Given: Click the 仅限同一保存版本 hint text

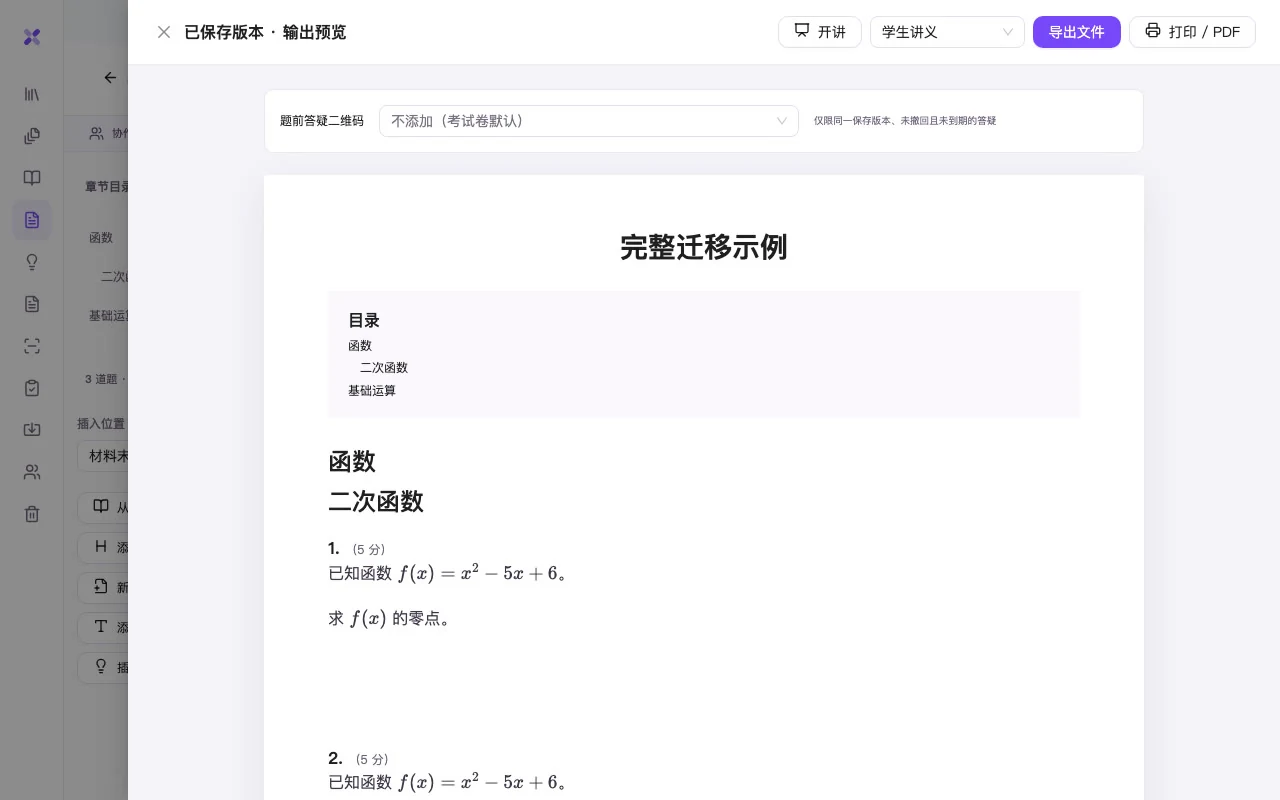Looking at the screenshot, I should (x=905, y=121).
